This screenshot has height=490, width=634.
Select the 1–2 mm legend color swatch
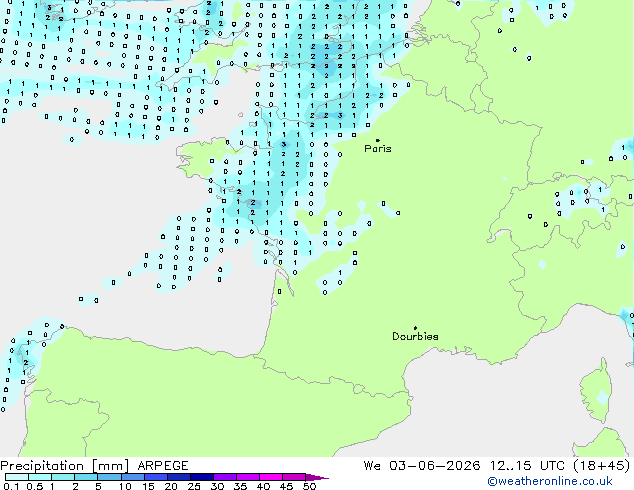click(63, 477)
